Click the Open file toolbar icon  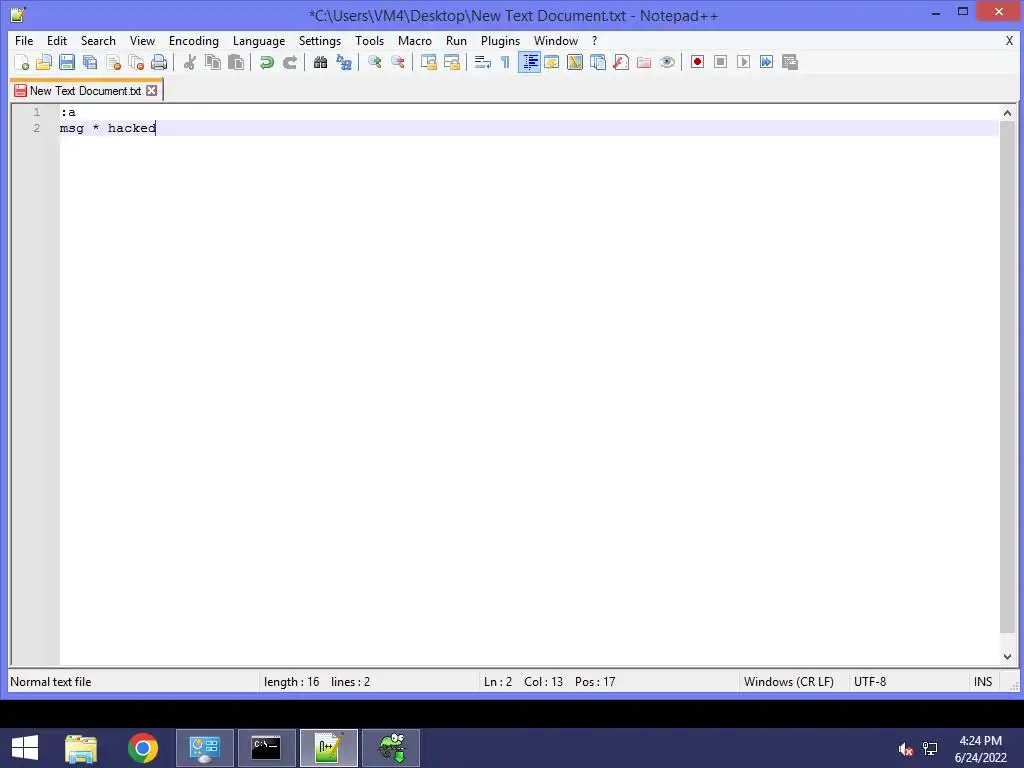point(44,62)
